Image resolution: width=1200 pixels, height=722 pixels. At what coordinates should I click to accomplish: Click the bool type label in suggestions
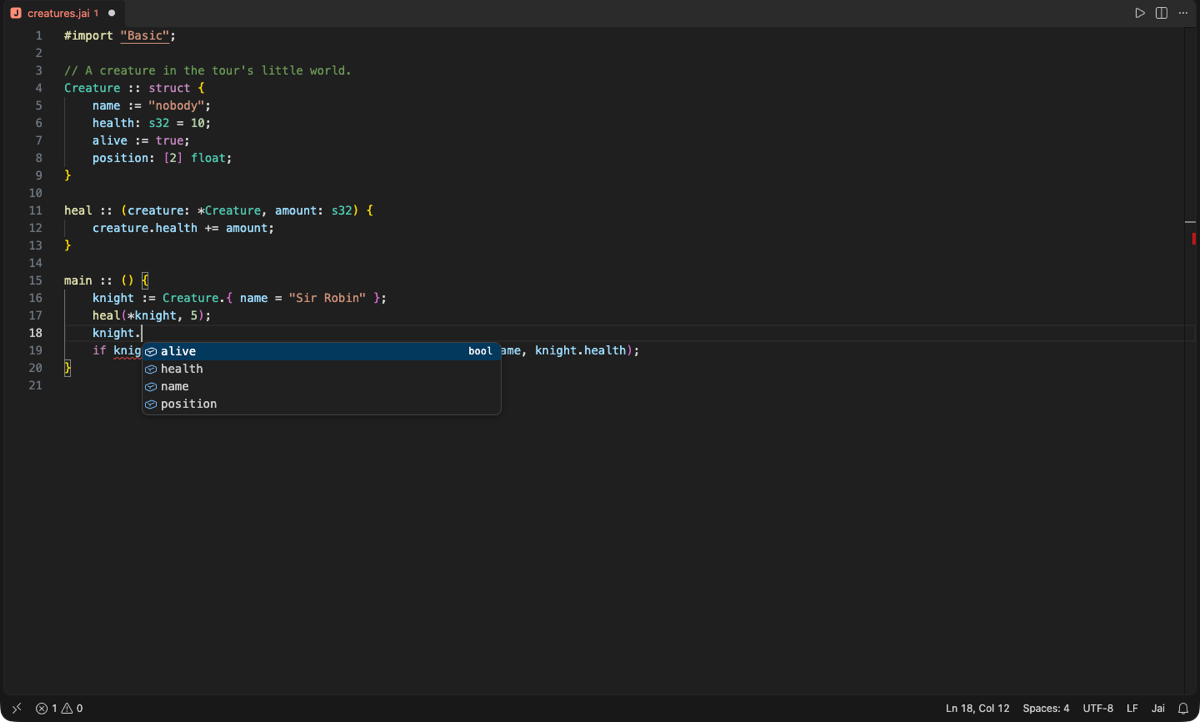point(480,351)
